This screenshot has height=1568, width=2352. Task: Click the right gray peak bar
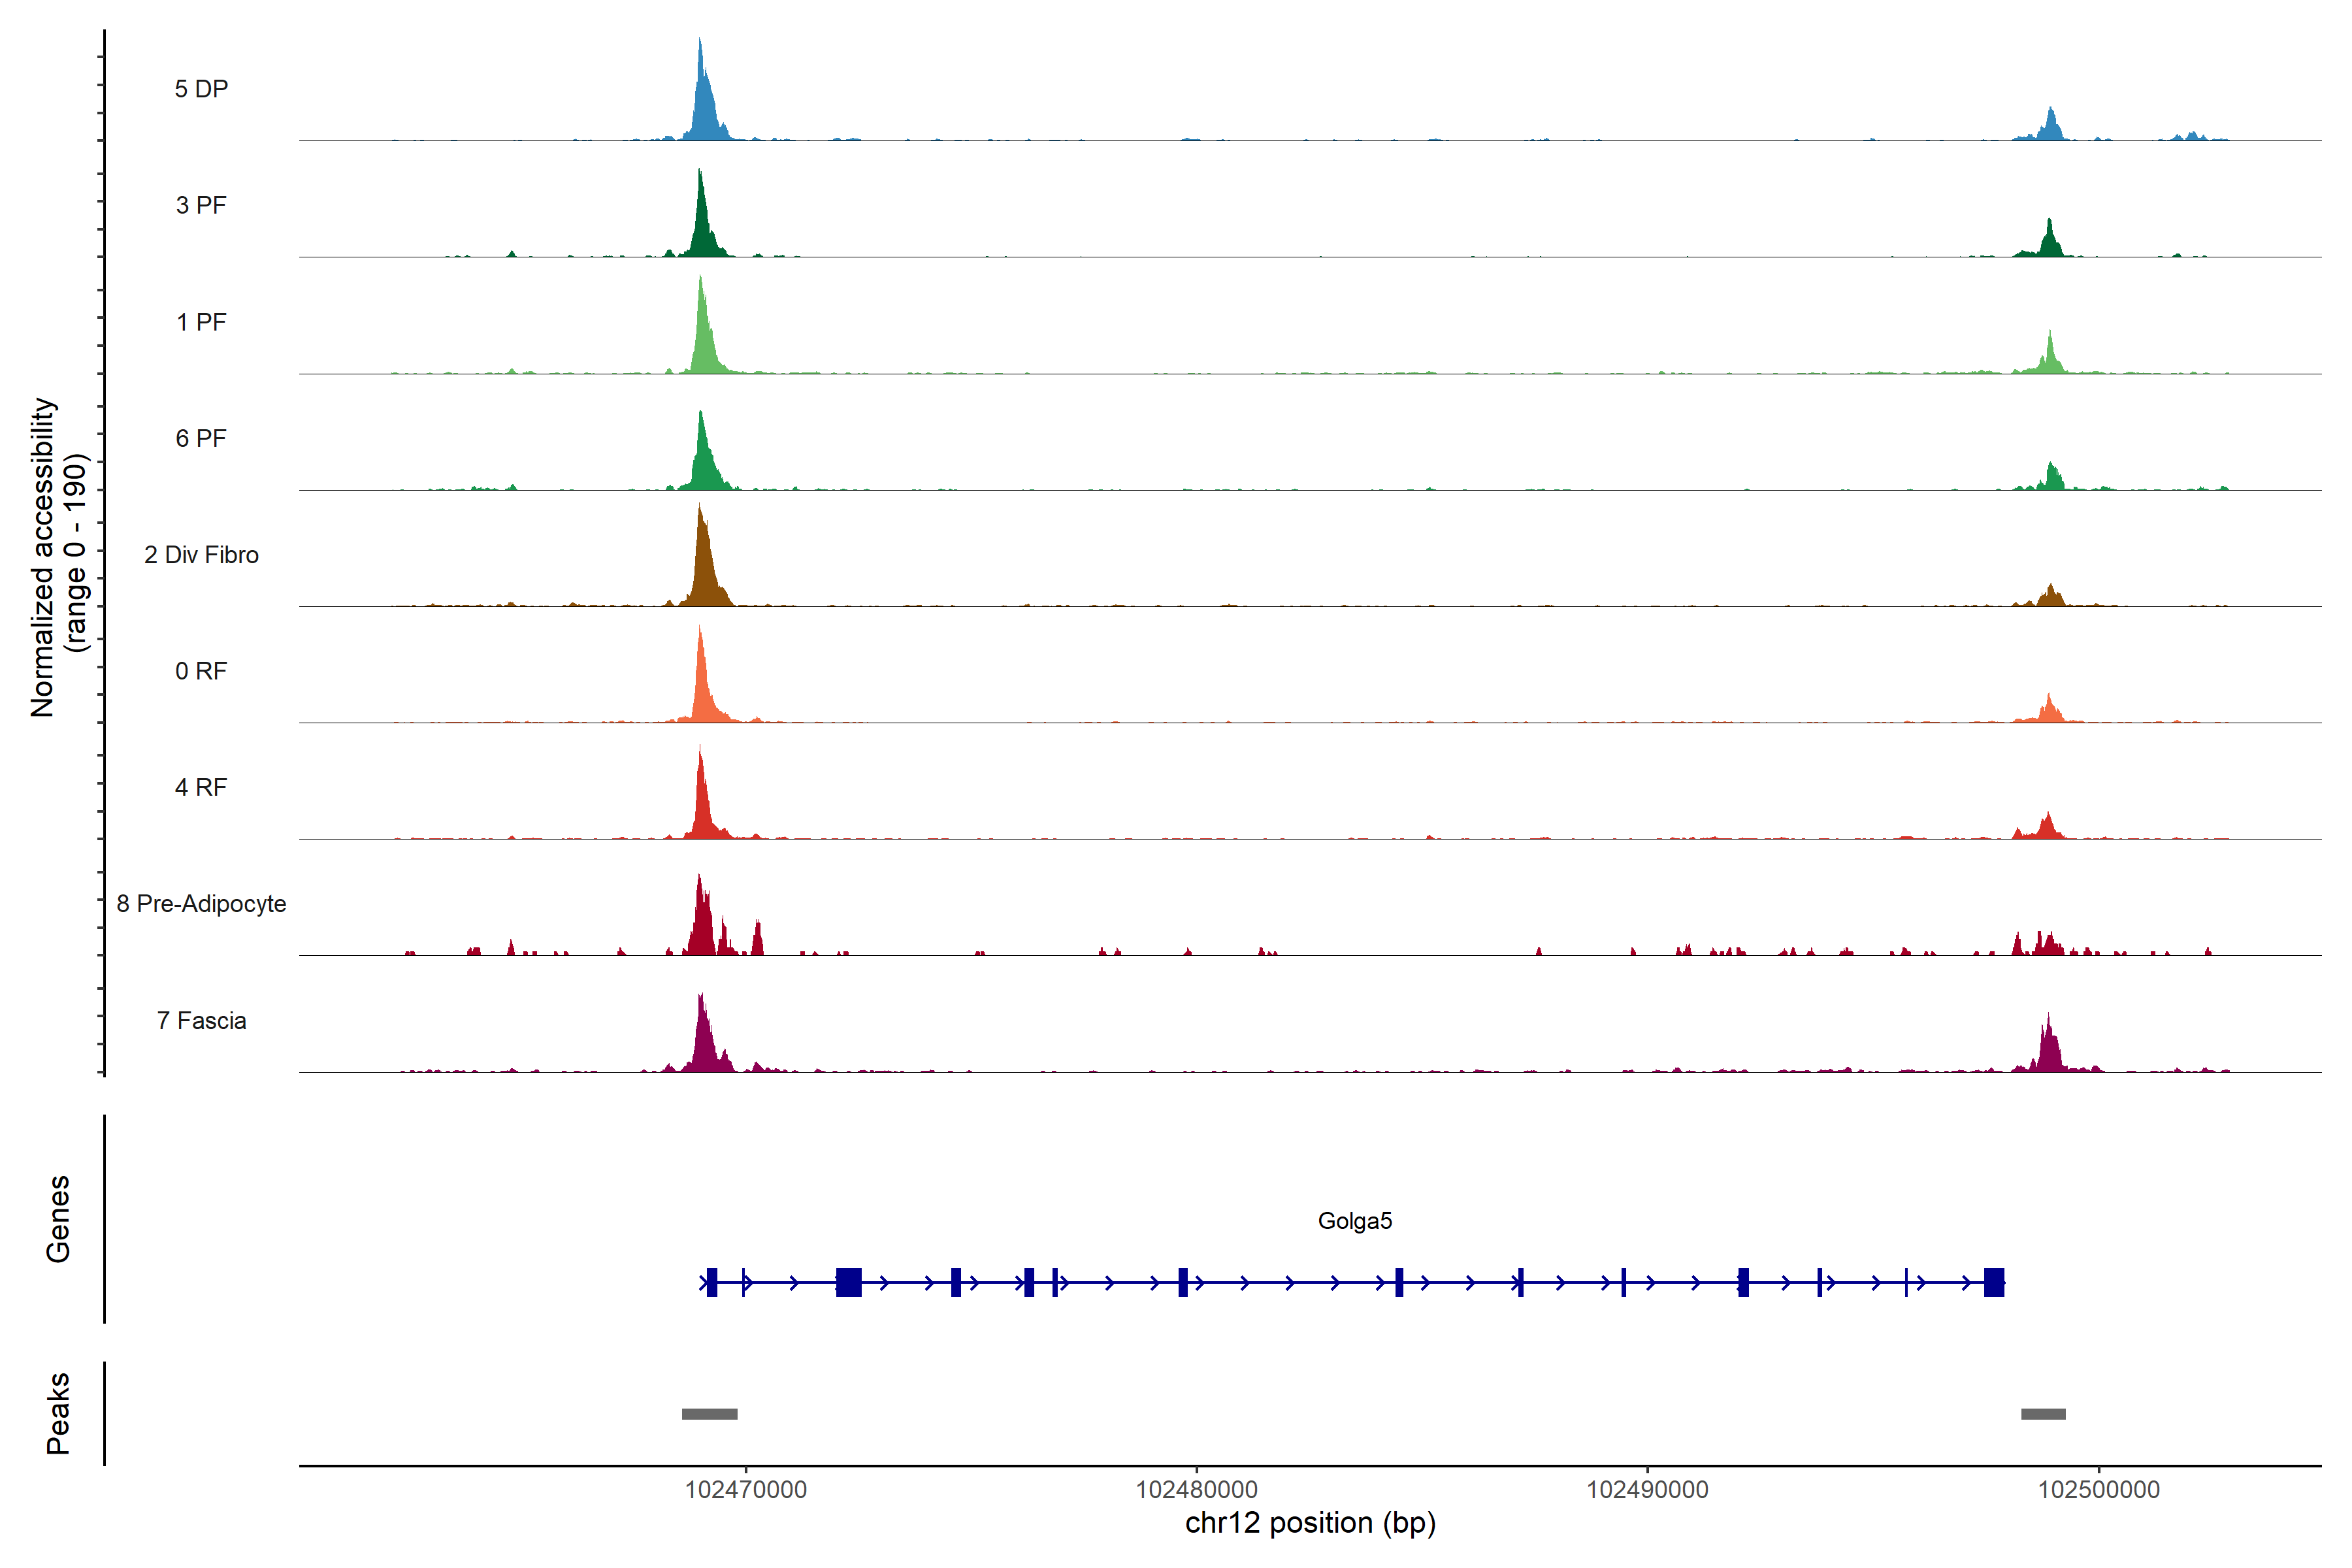(x=2043, y=1414)
